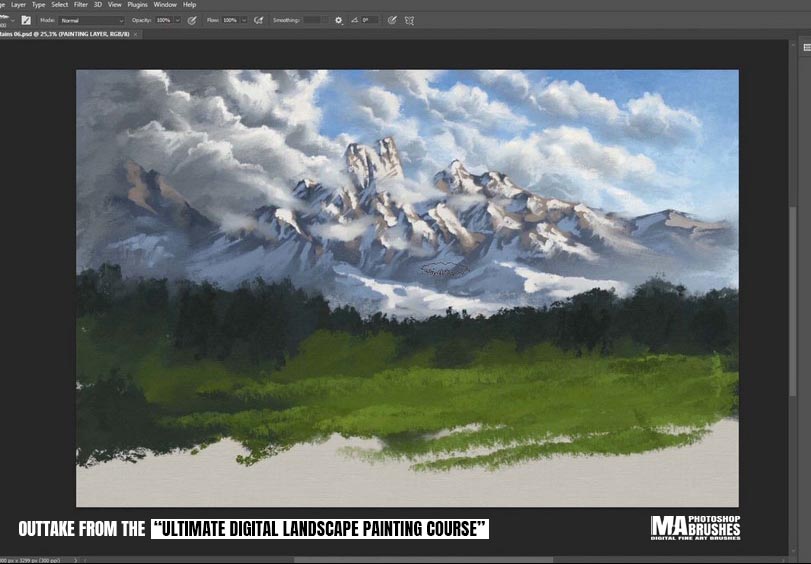
Task: Click the Opacity percentage field
Action: coord(163,20)
